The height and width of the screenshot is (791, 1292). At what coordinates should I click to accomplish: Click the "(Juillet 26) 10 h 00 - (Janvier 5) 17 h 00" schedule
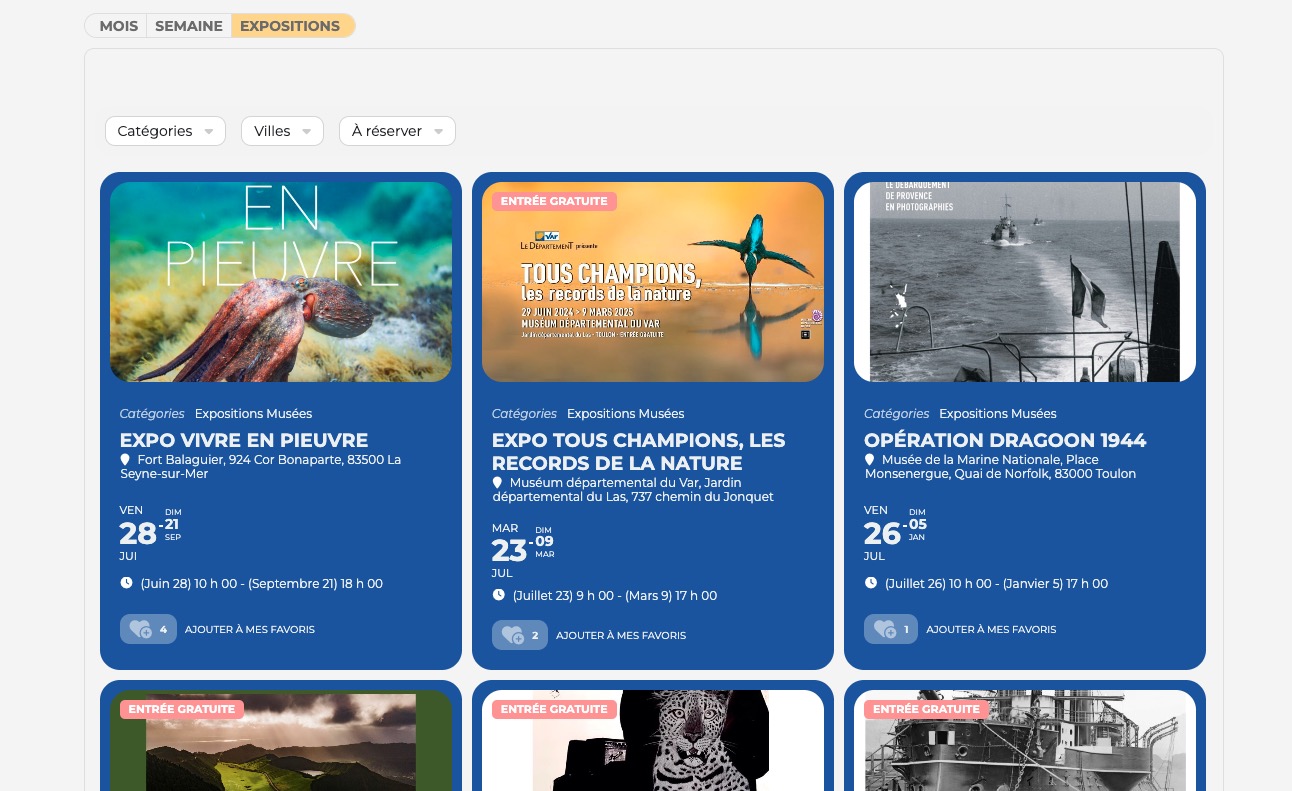pyautogui.click(x=998, y=584)
